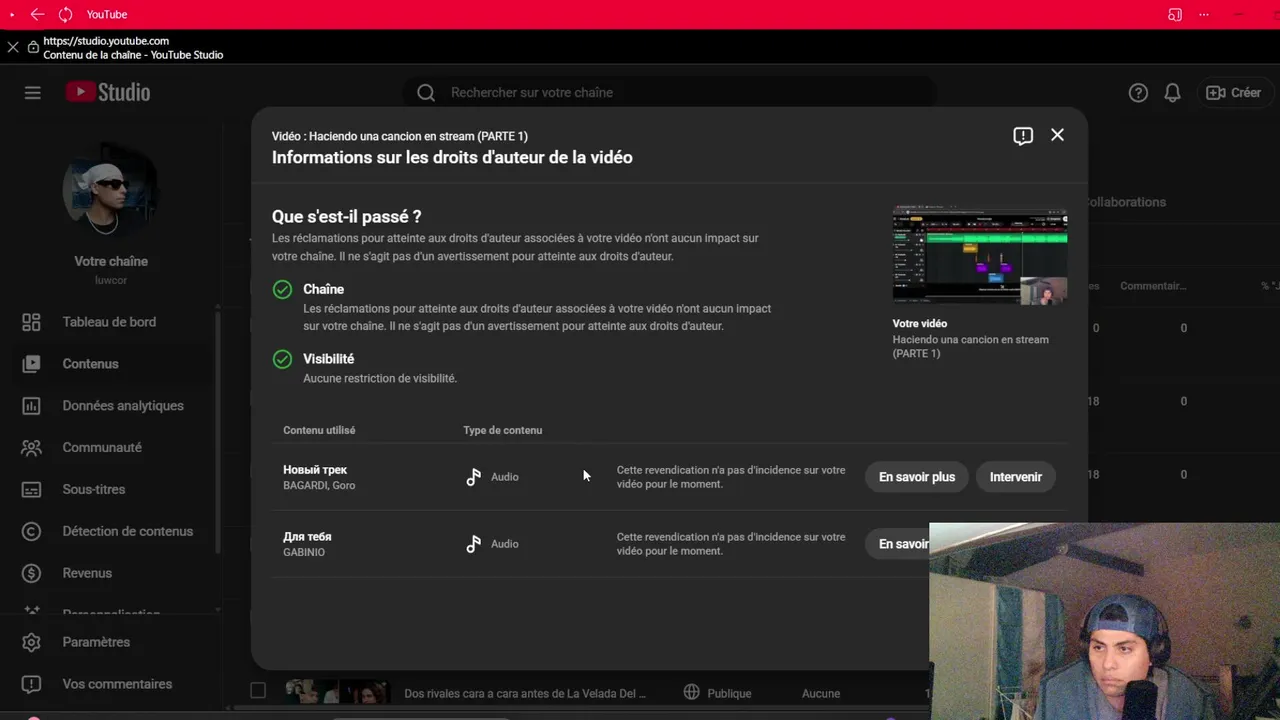Open Communauté in the sidebar
Viewport: 1280px width, 720px height.
pyautogui.click(x=102, y=448)
